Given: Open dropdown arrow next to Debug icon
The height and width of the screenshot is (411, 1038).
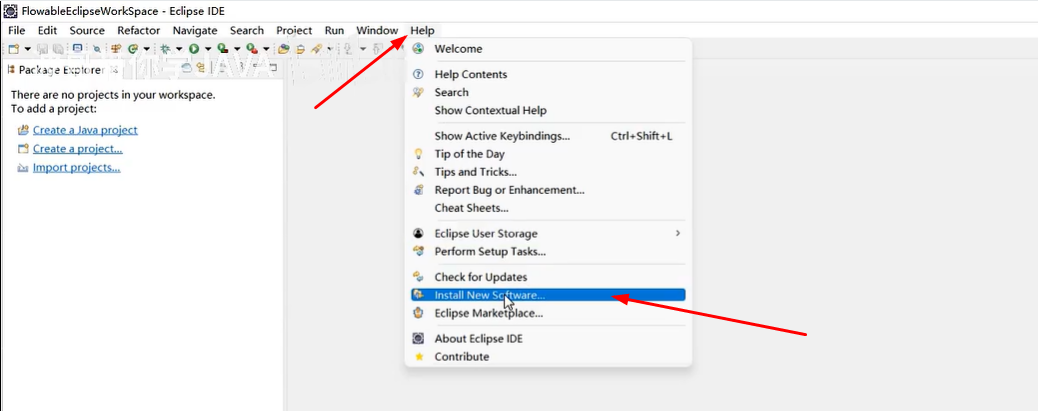Looking at the screenshot, I should (178, 48).
